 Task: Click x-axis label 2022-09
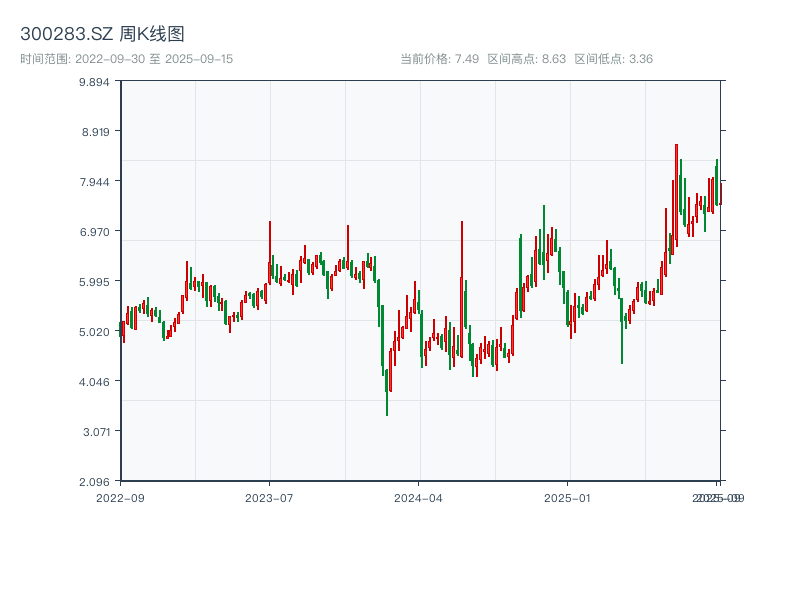[120, 498]
